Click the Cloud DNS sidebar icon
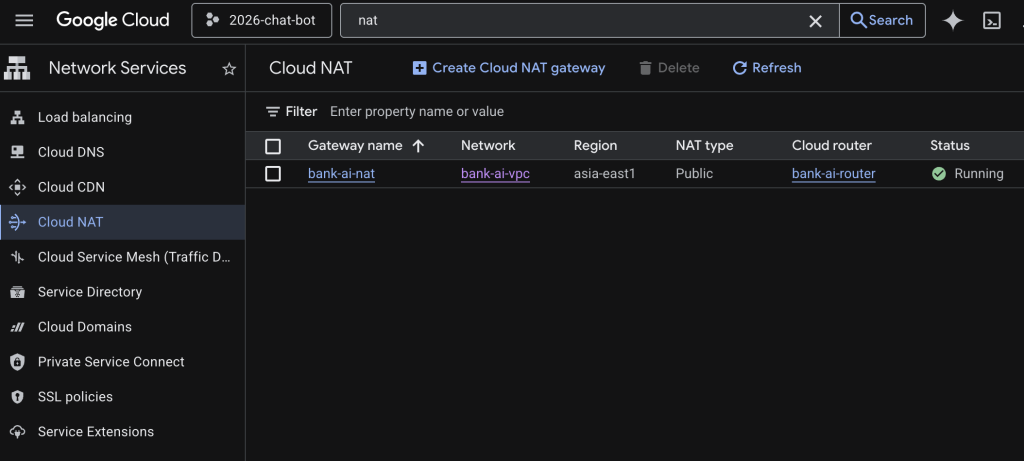Image resolution: width=1024 pixels, height=461 pixels. pyautogui.click(x=18, y=152)
